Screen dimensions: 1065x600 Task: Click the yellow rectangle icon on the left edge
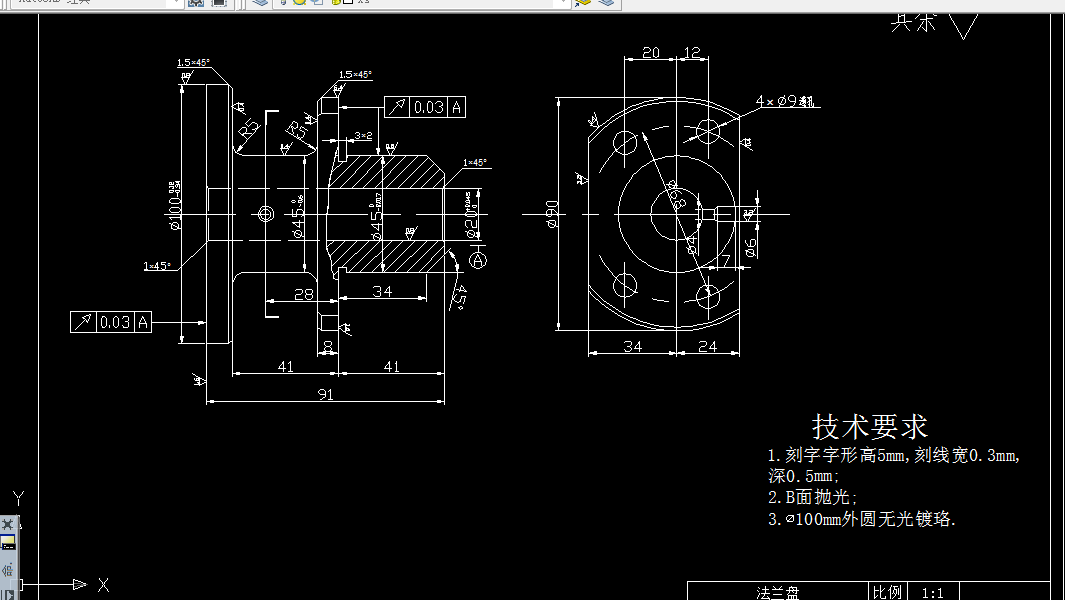(x=8, y=539)
